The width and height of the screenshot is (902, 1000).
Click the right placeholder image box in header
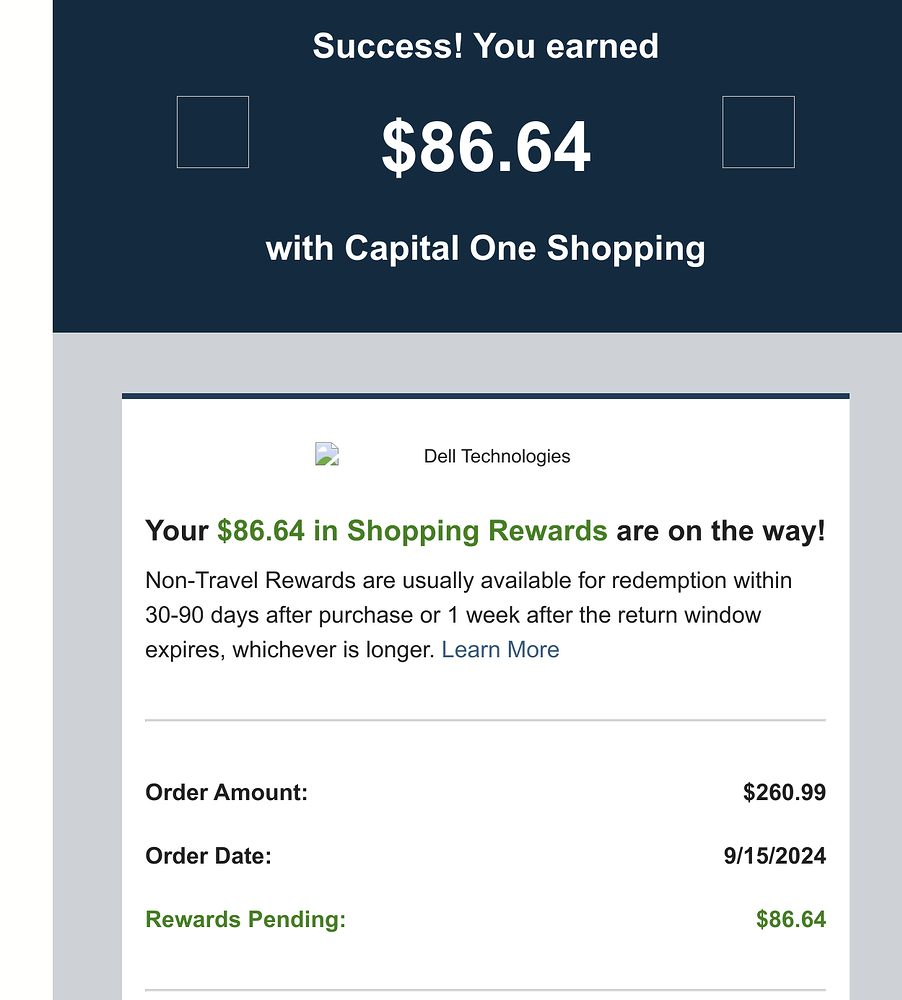758,132
